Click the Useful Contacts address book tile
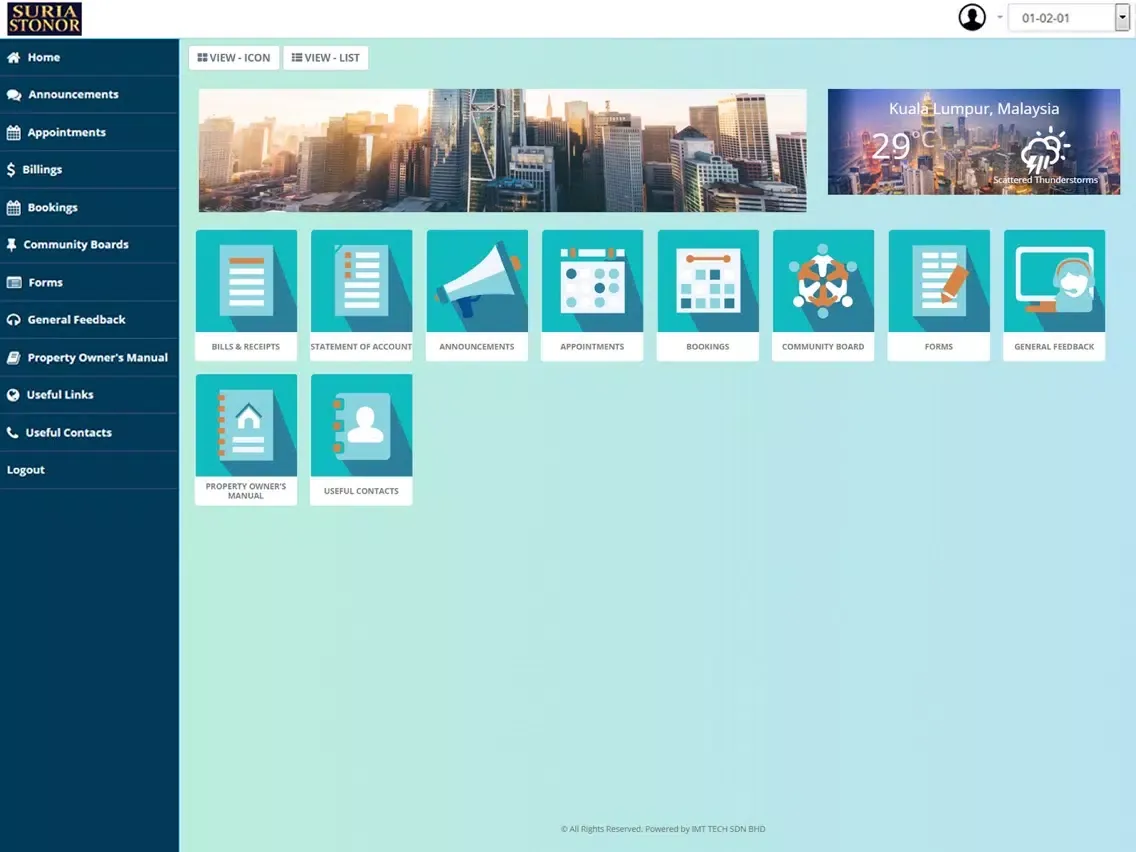Screen dimensions: 1136x852 click(361, 426)
